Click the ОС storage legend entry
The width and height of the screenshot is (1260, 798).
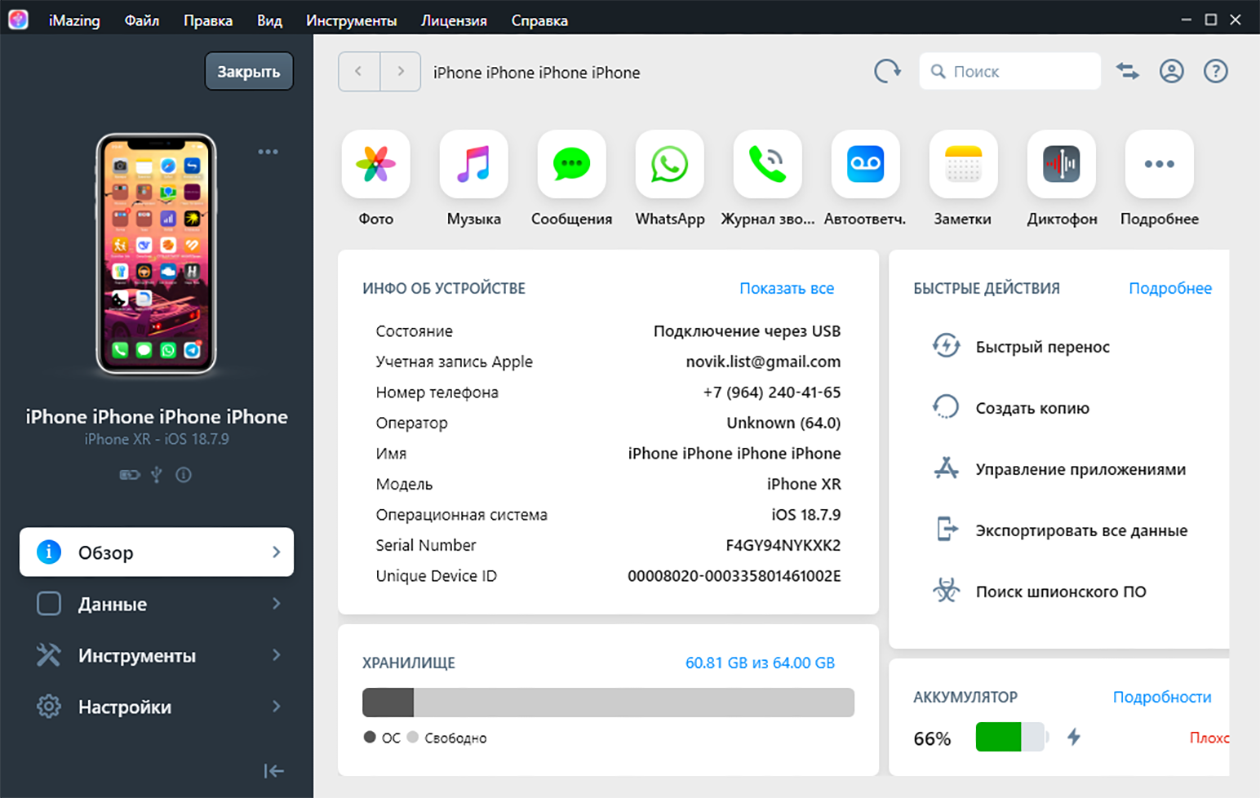pos(382,738)
